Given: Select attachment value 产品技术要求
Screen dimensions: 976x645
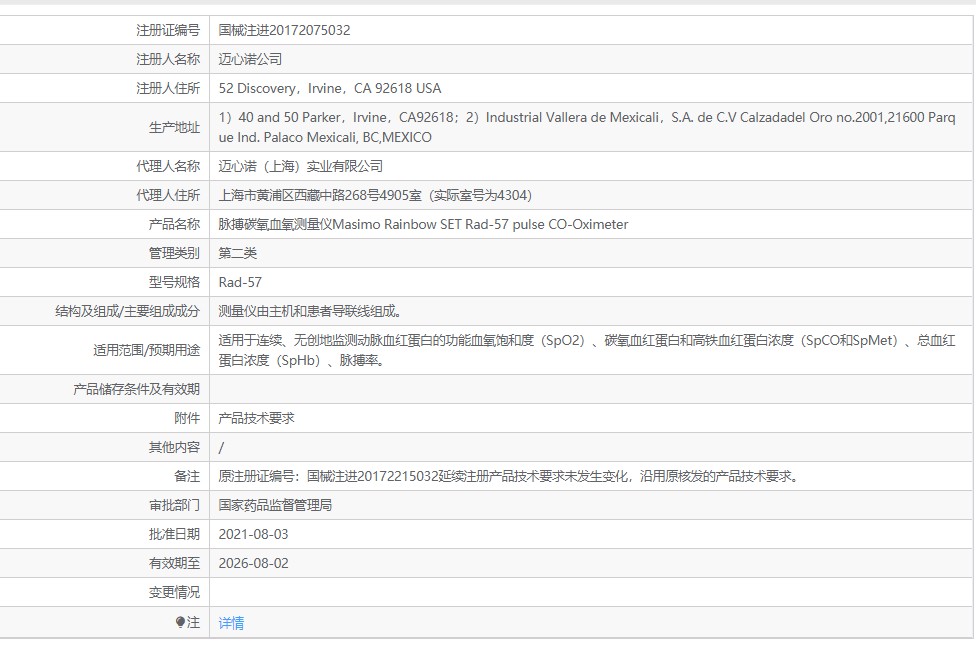Looking at the screenshot, I should [256, 418].
